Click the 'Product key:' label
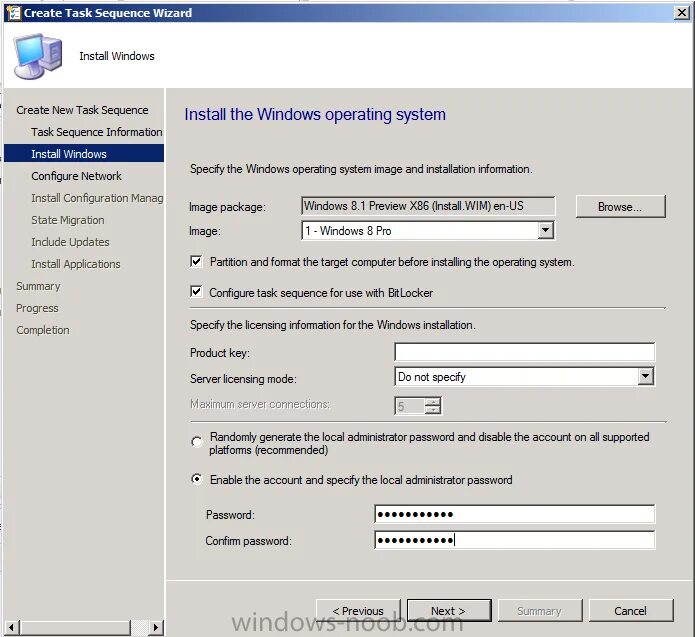Viewport: 695px width, 637px height. coord(220,353)
